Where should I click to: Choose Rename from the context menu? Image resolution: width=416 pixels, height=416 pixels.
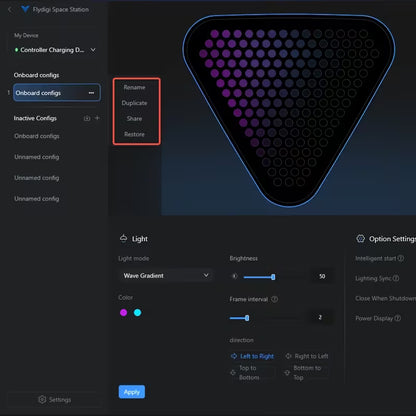[134, 87]
